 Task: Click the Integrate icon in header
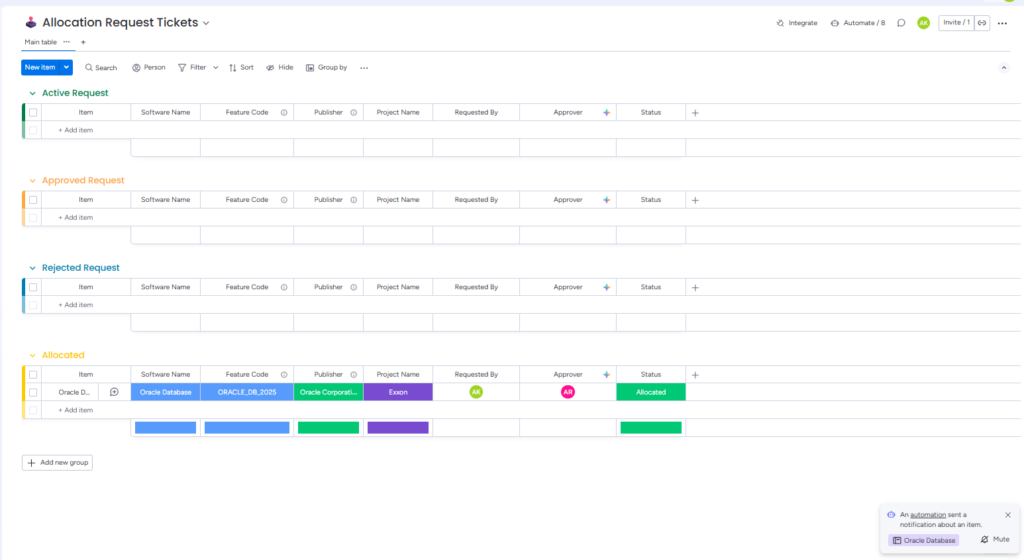781,23
